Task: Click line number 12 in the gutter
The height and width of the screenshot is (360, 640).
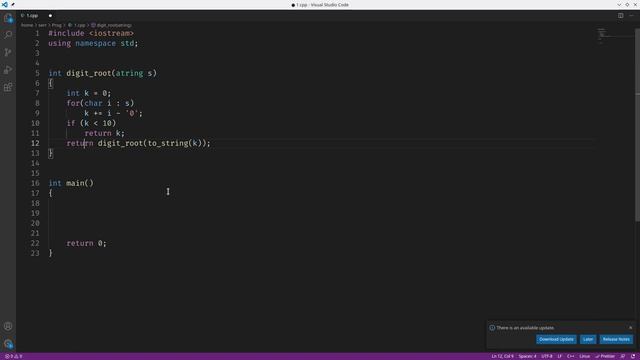Action: click(x=36, y=143)
